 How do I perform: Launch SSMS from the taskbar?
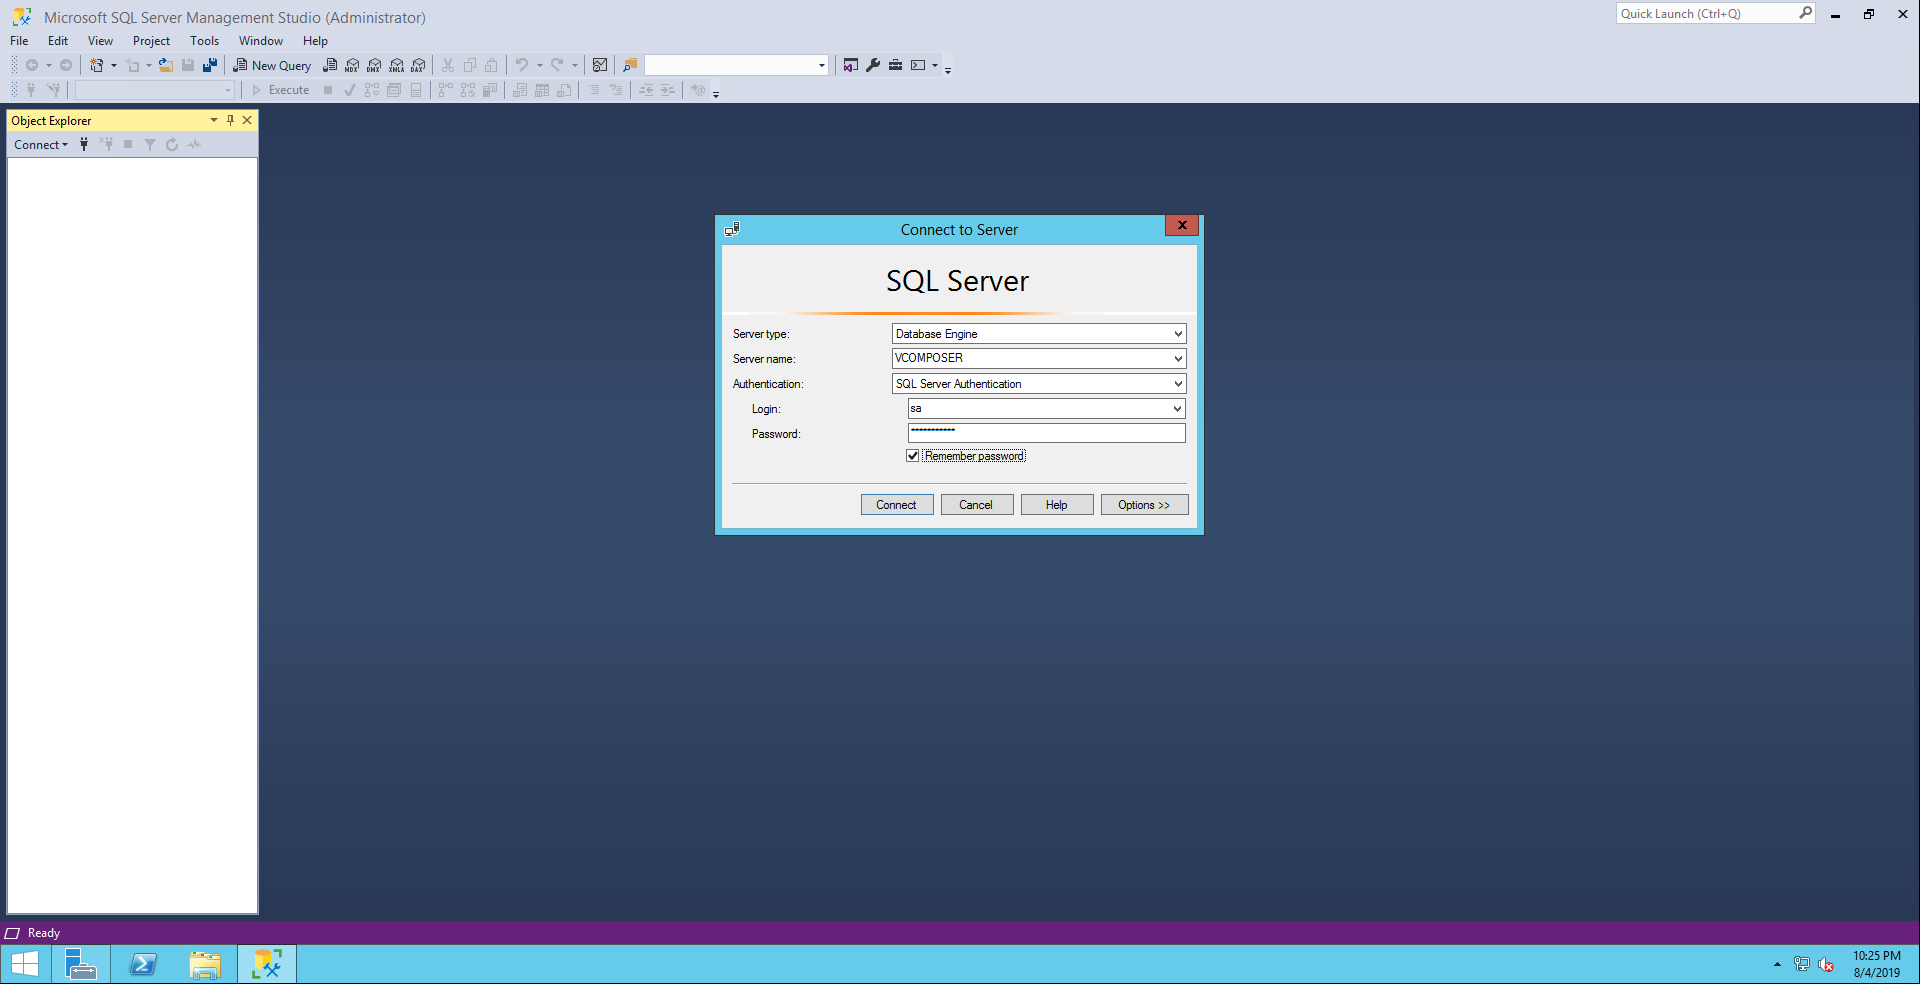point(267,964)
